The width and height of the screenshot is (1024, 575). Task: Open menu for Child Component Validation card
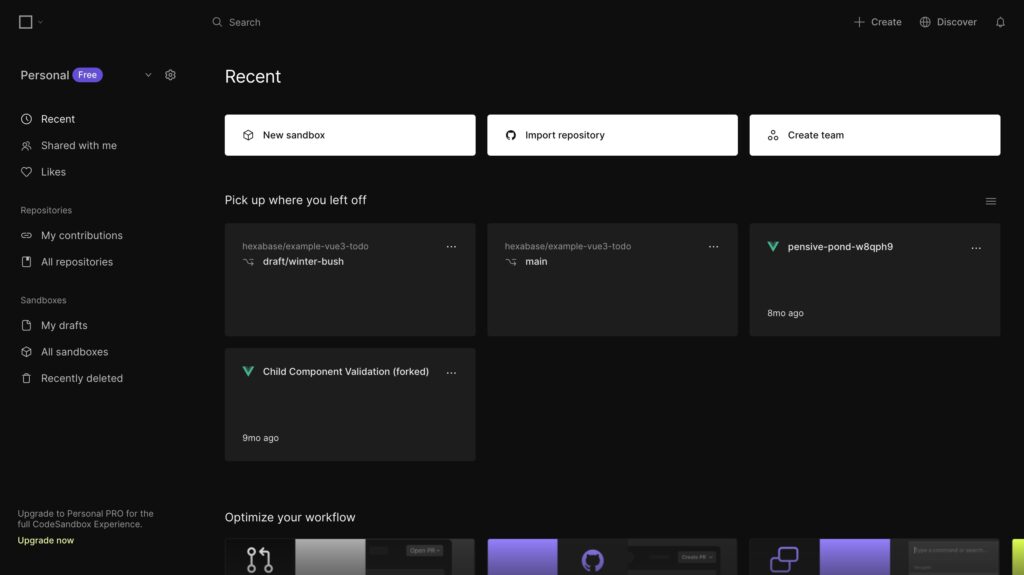point(451,372)
